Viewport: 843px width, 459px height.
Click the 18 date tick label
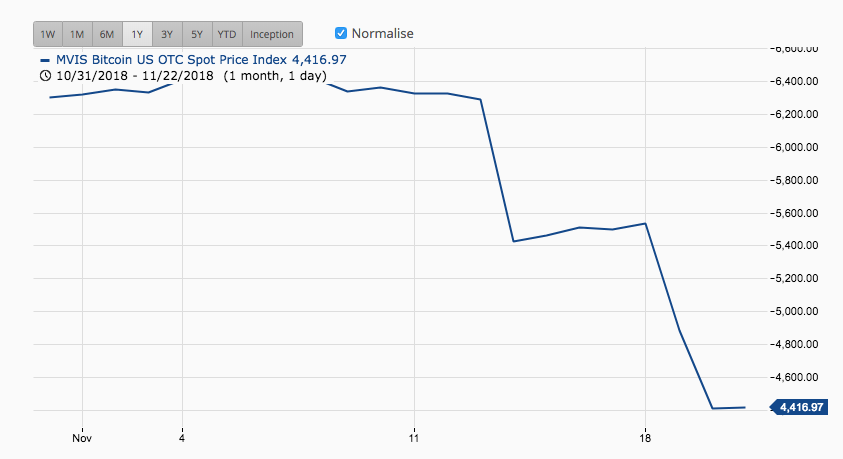click(645, 438)
